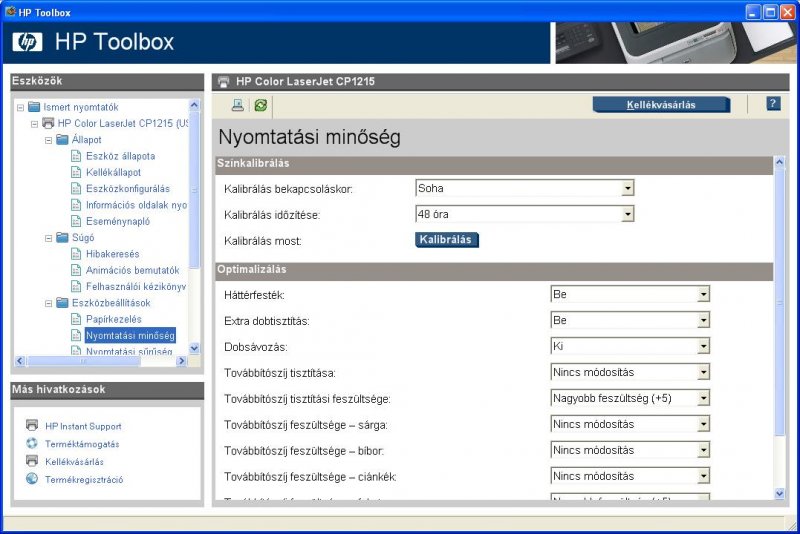The height and width of the screenshot is (534, 800).
Task: Open the Továbbítószíj tisztítási feszültsége dropdown
Action: [x=703, y=398]
